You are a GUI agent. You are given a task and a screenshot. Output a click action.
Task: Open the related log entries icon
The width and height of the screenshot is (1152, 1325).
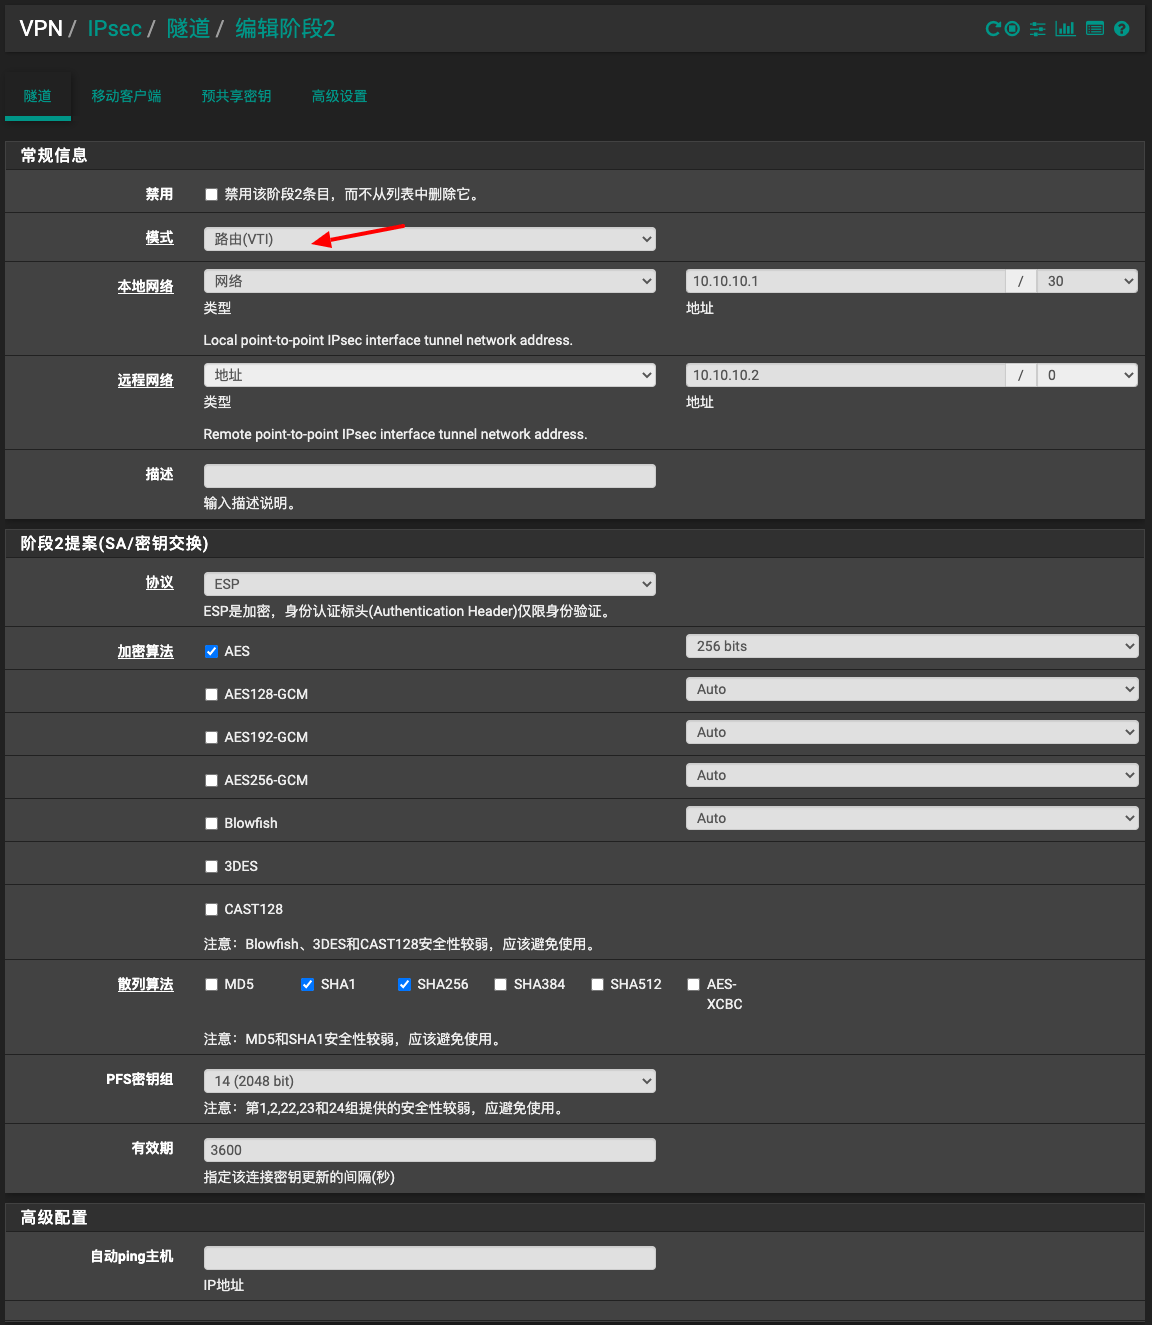(x=1095, y=29)
